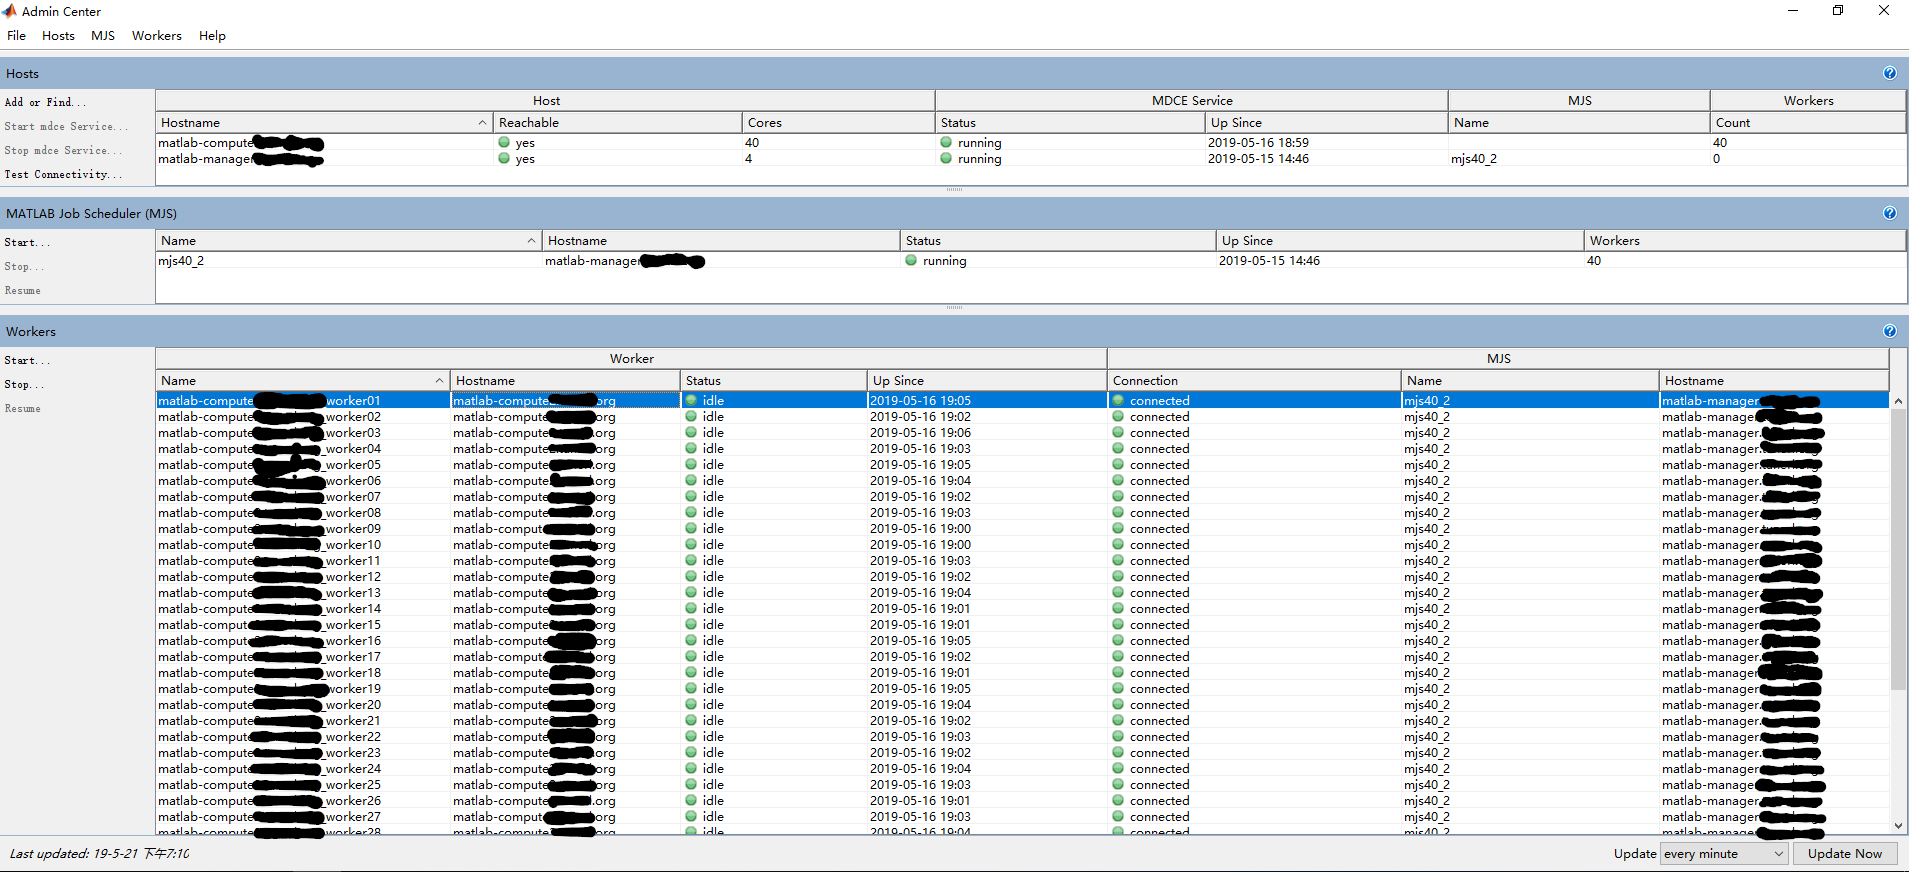Select the worker10 row
1909x872 pixels.
(x=1022, y=545)
